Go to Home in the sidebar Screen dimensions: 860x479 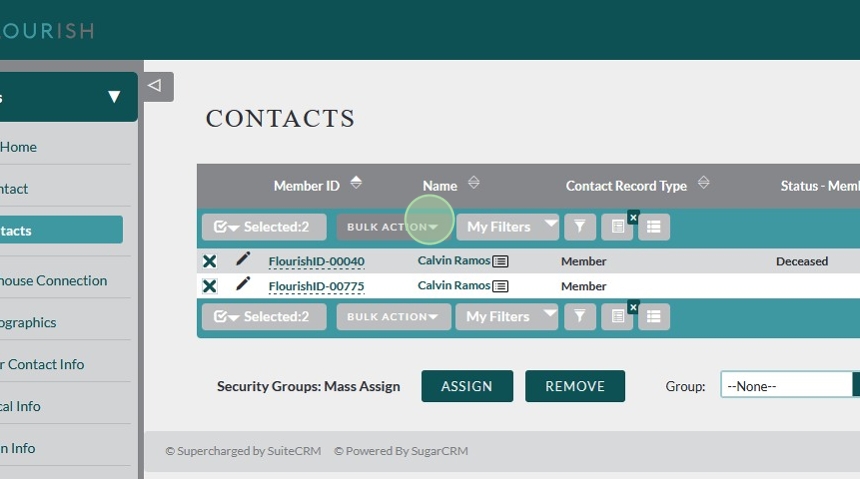pyautogui.click(x=18, y=147)
